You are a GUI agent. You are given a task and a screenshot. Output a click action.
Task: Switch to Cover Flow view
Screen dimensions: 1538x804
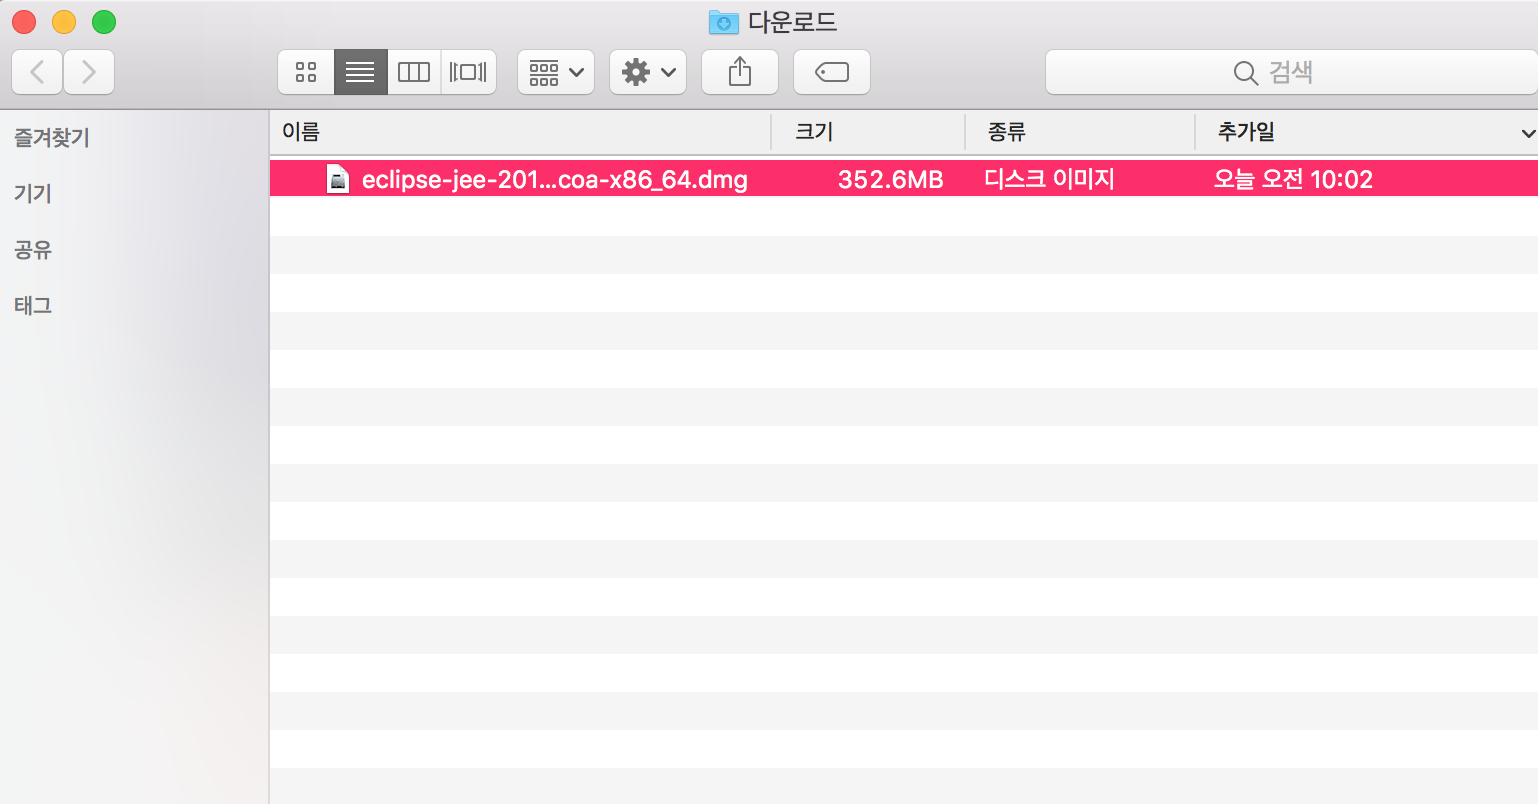pos(468,72)
